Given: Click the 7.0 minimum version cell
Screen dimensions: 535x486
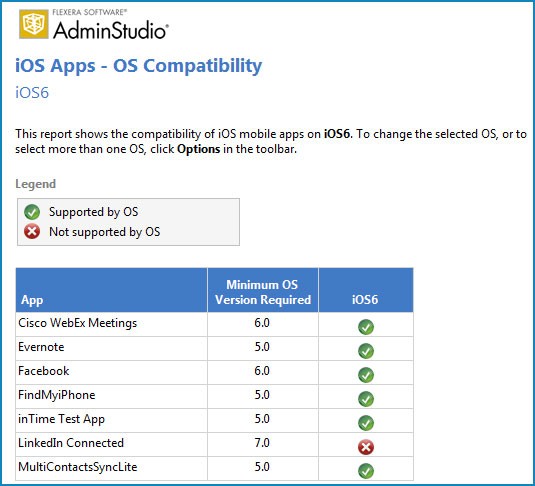Looking at the screenshot, I should tap(262, 443).
